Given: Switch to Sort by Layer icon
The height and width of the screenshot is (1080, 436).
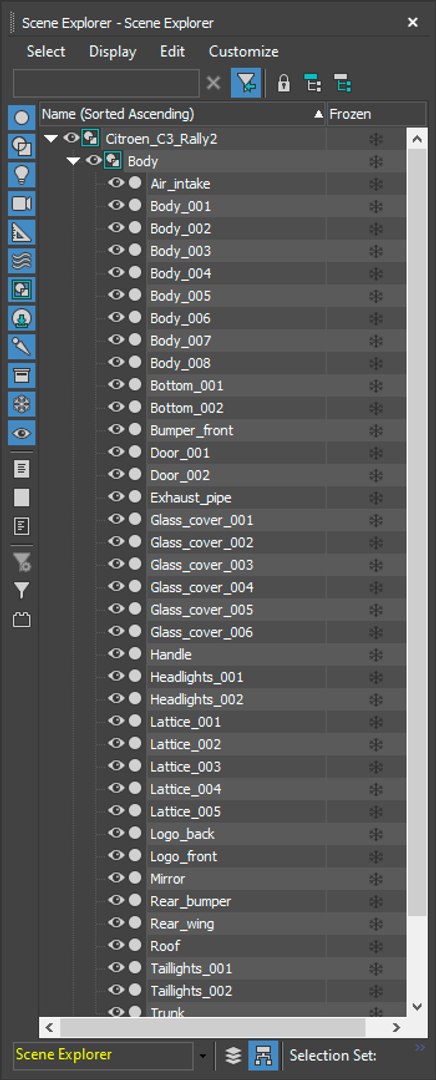Looking at the screenshot, I should 233,1055.
